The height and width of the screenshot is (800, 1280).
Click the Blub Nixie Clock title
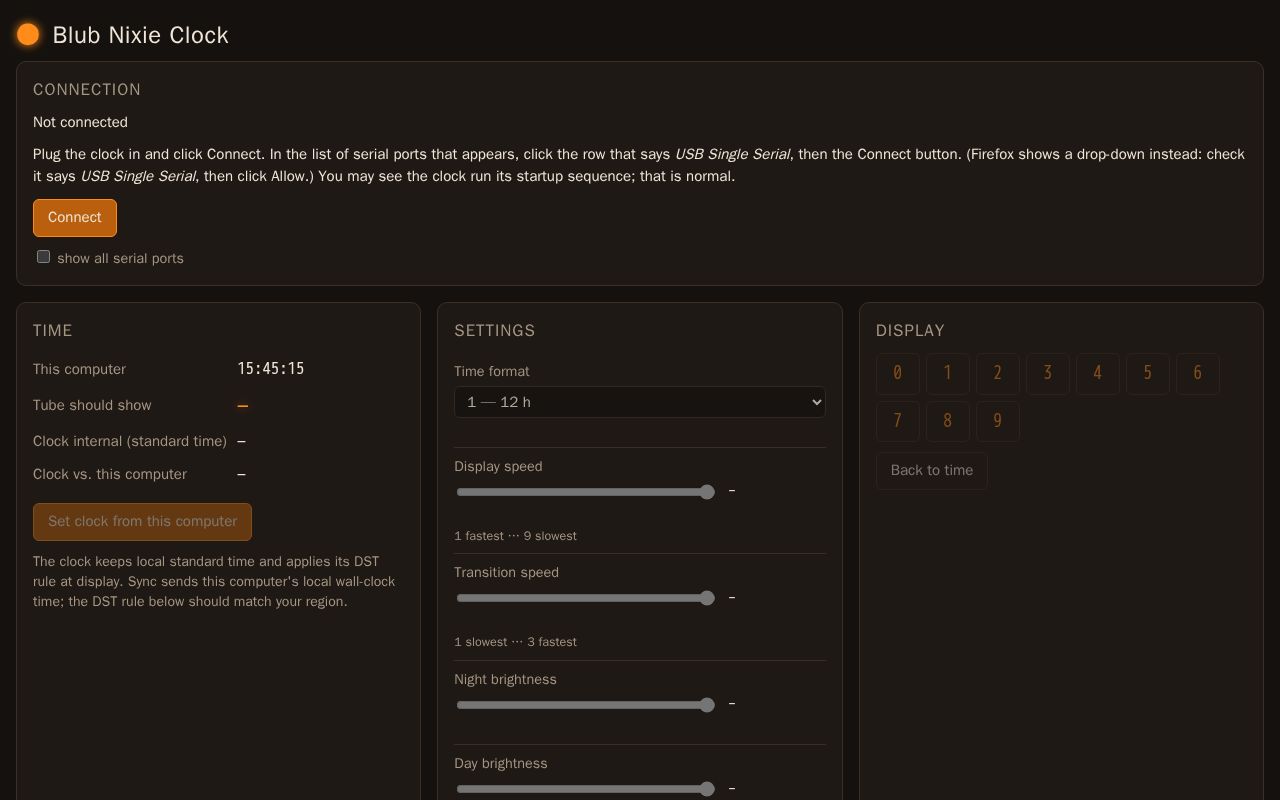[141, 35]
